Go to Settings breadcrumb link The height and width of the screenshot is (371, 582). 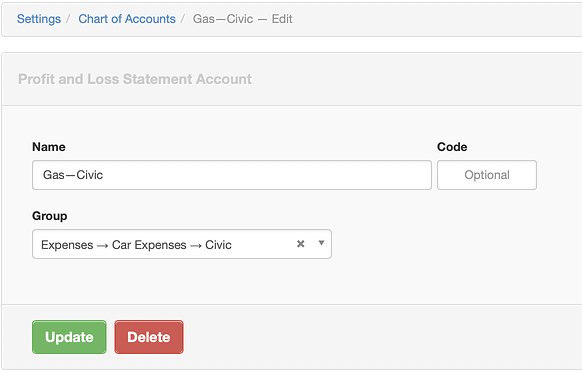(x=39, y=19)
